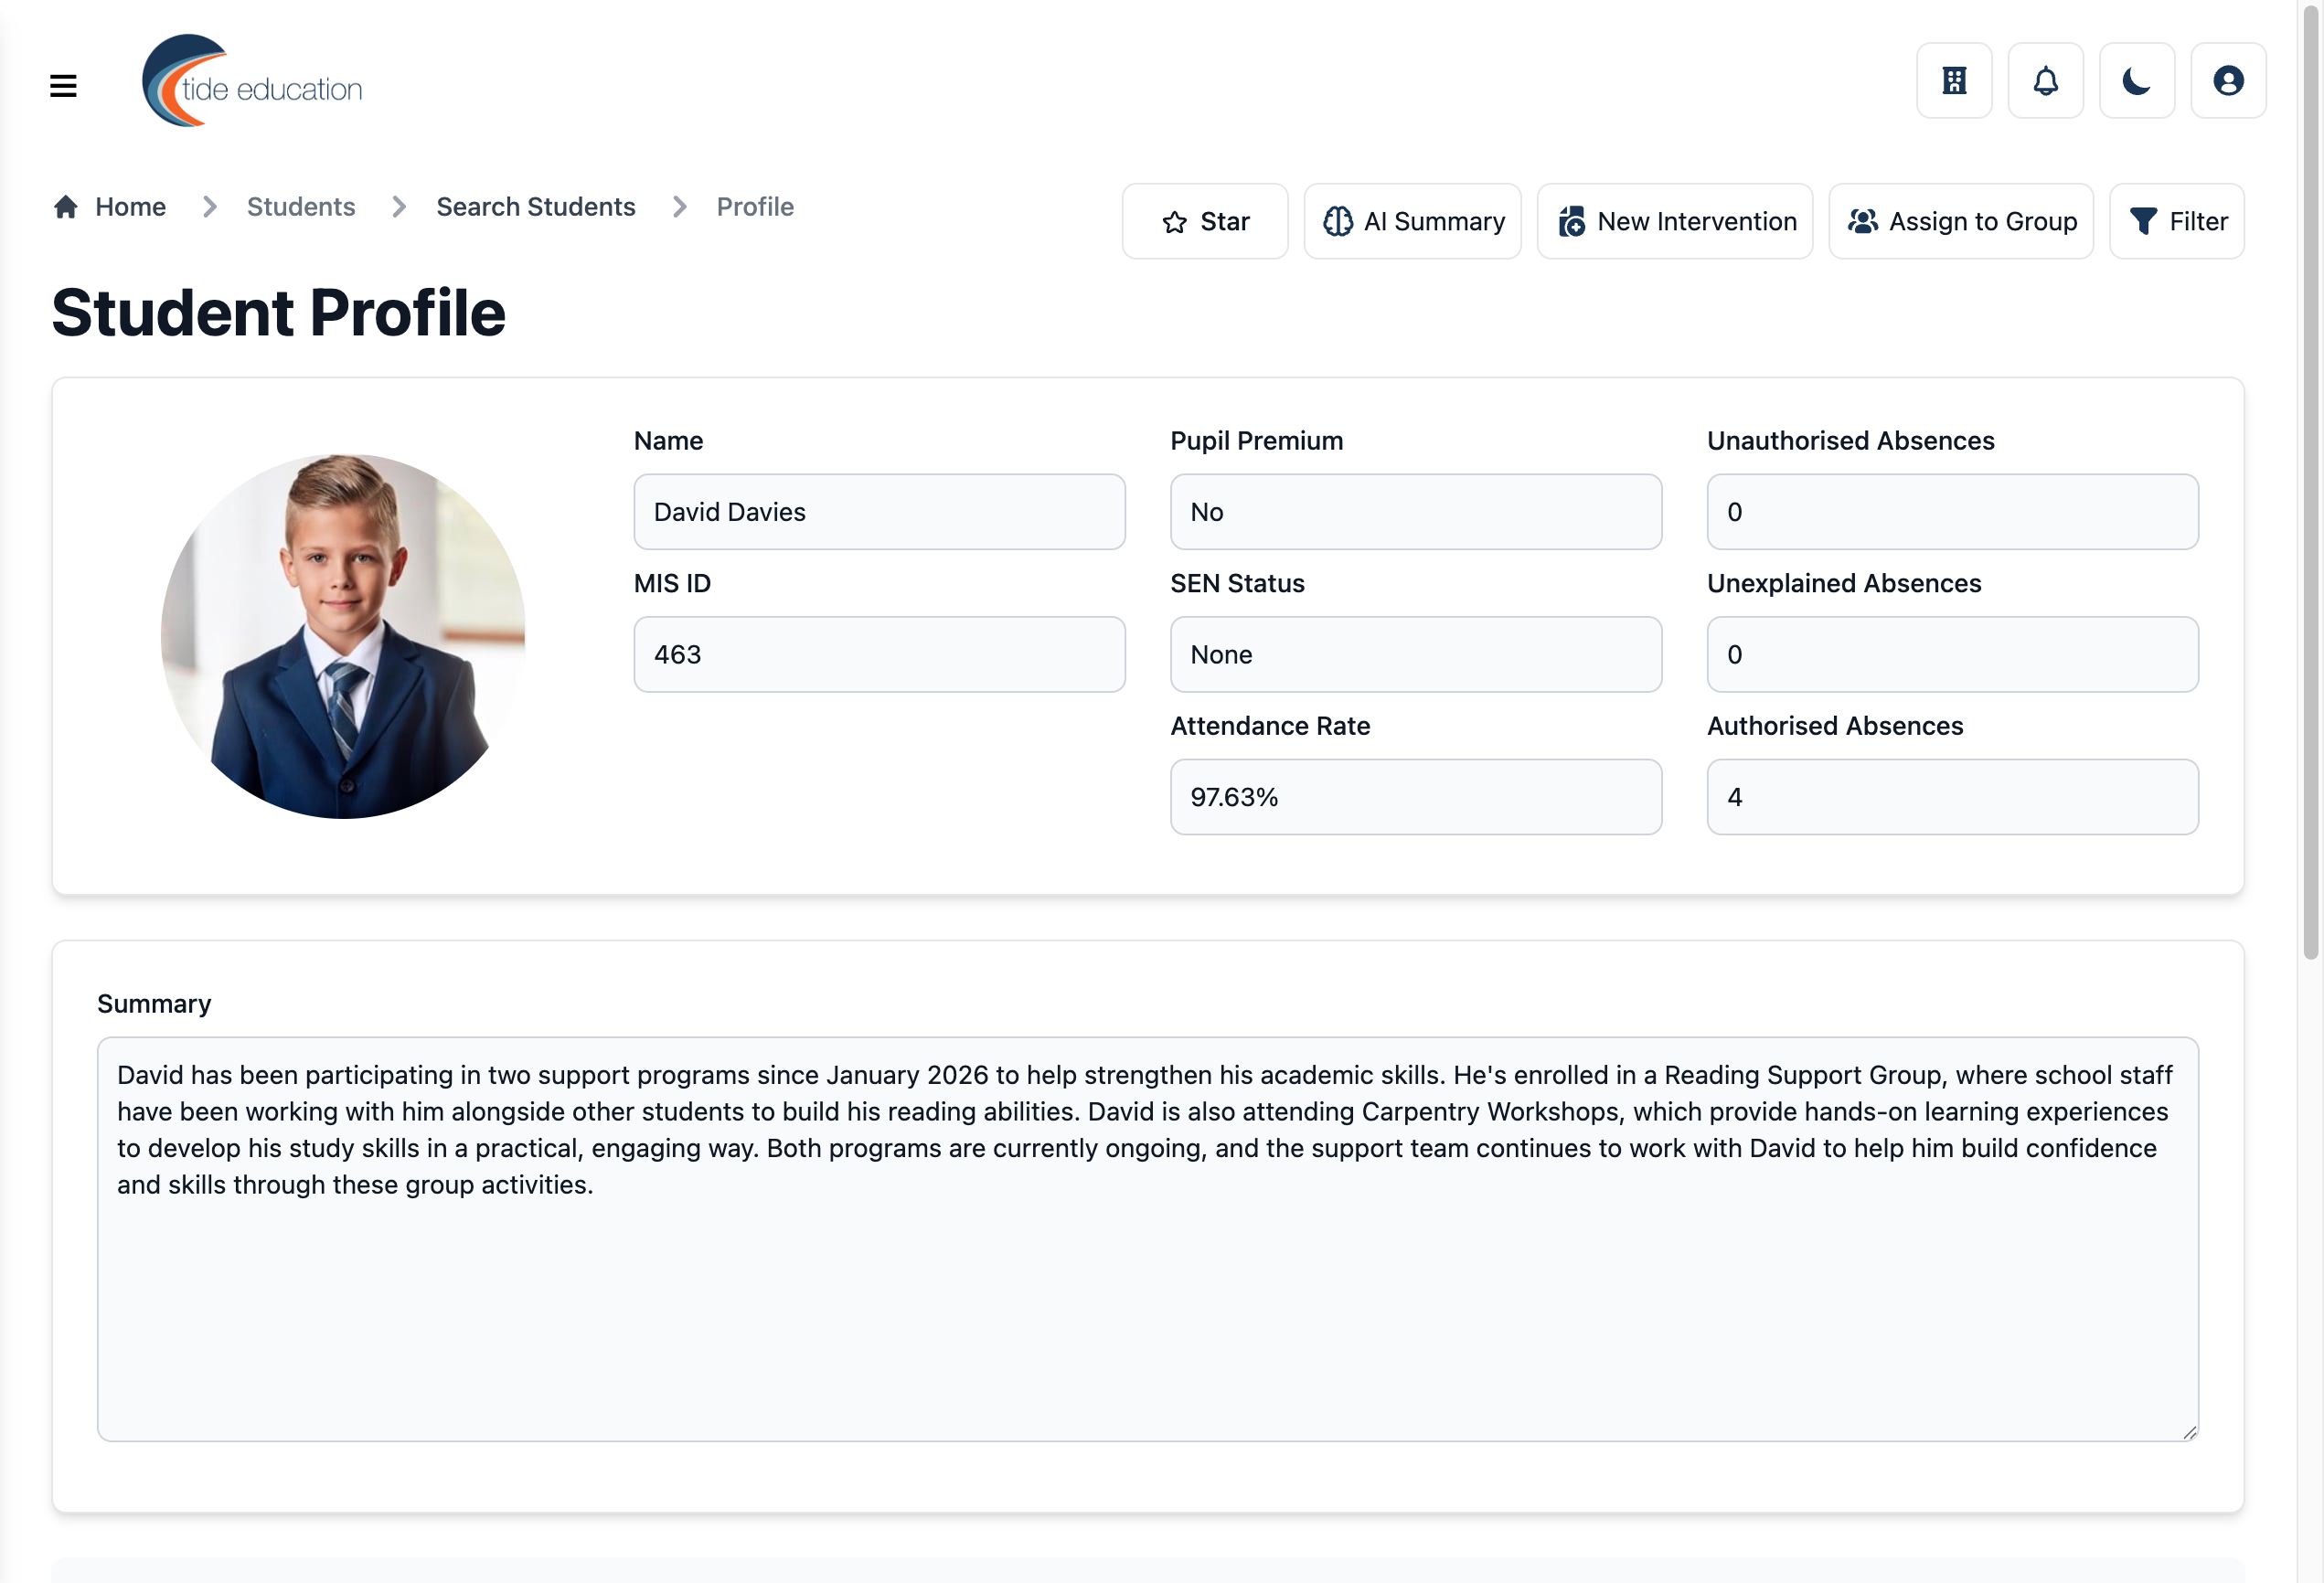Star this student profile

[x=1204, y=221]
